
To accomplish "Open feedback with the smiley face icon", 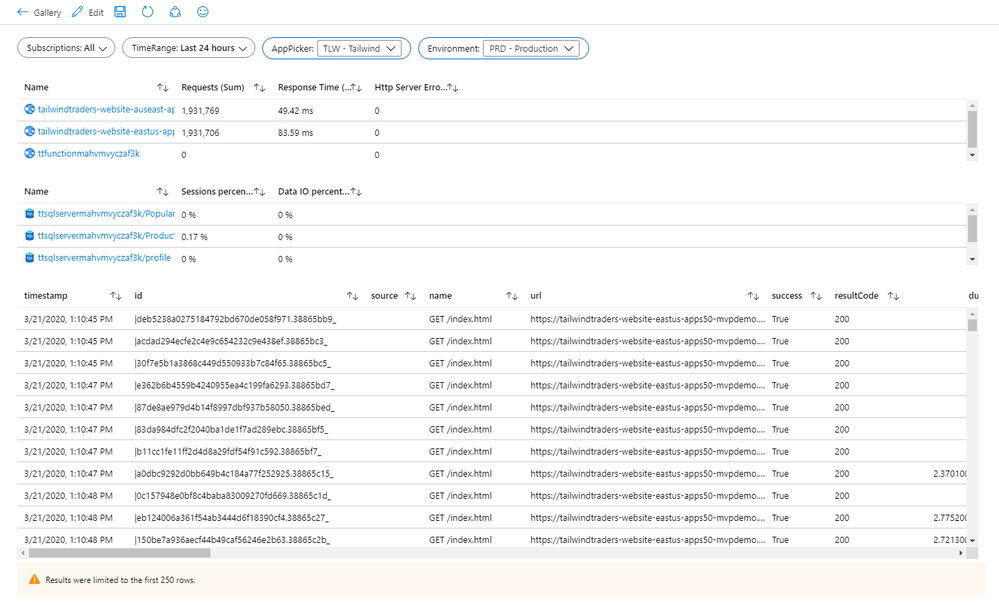I will point(203,11).
